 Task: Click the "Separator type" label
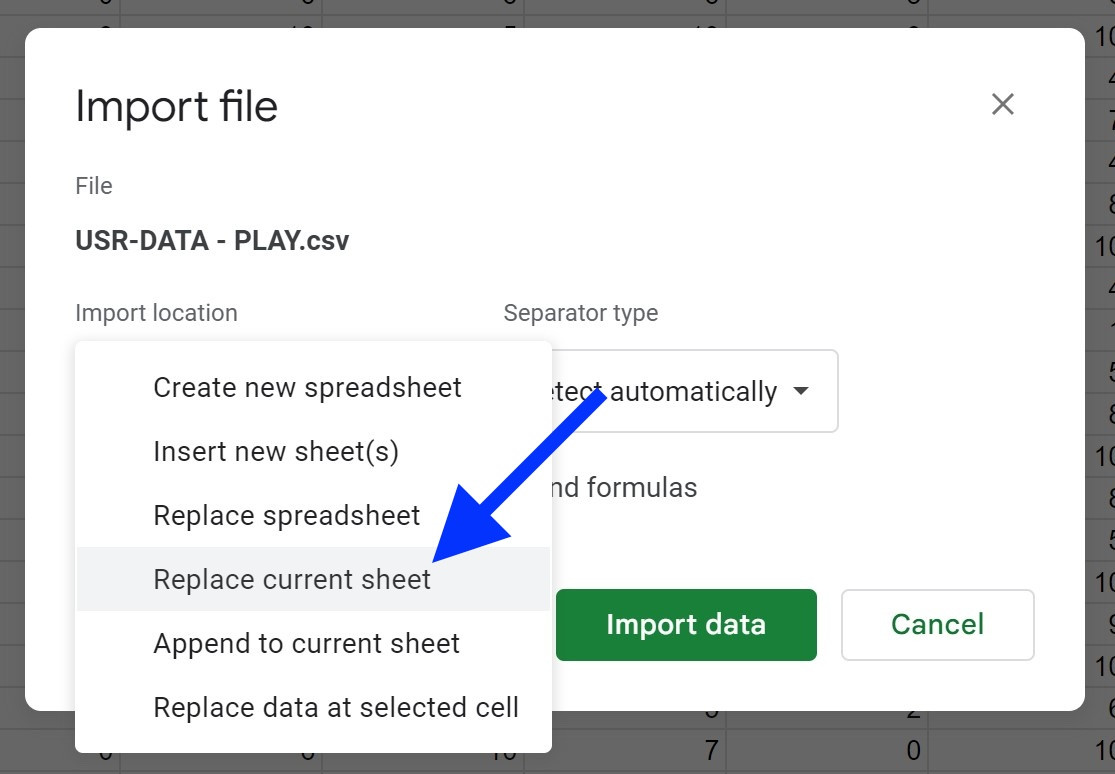pyautogui.click(x=581, y=313)
